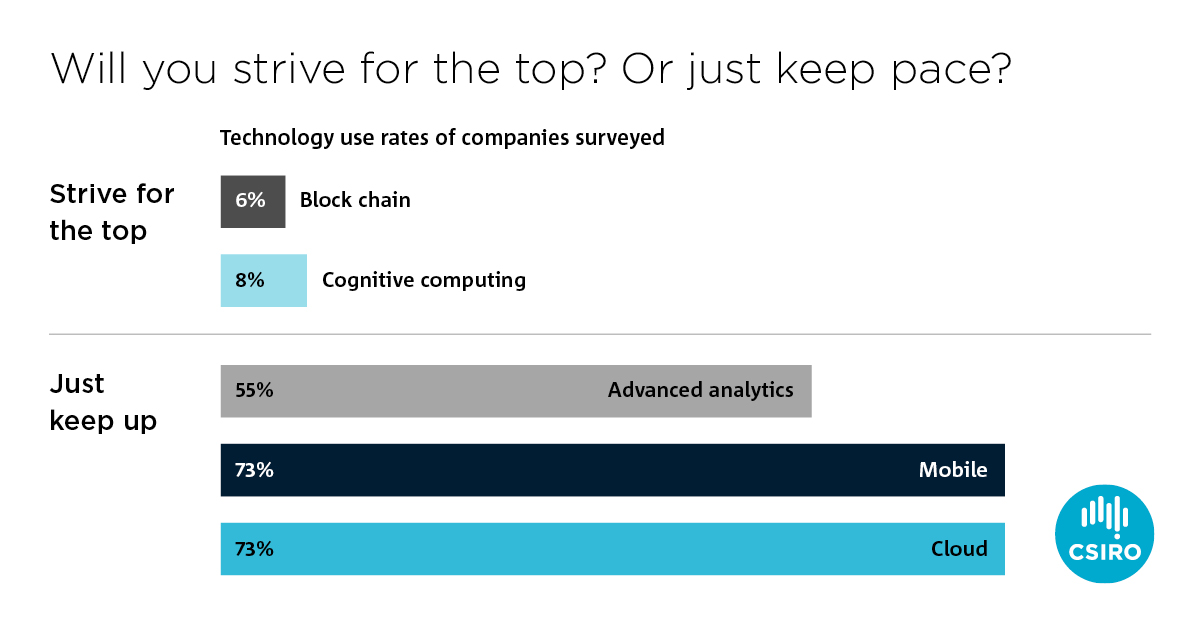
Task: Click the horizontal divider line between sections
Action: click(600, 334)
